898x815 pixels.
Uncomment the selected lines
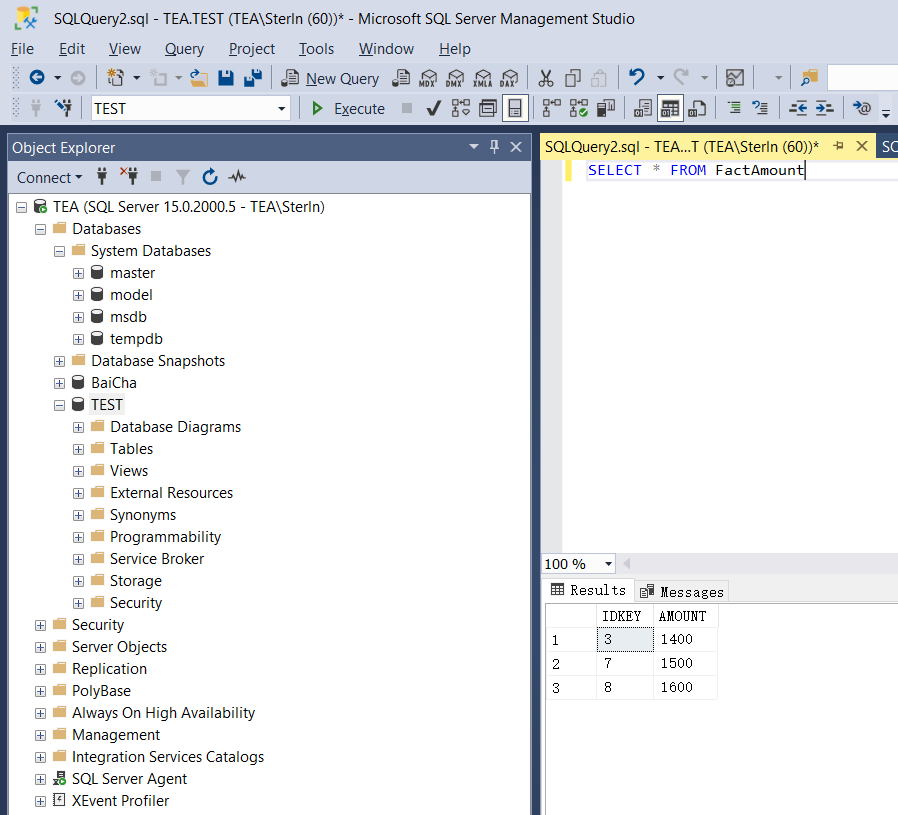761,108
